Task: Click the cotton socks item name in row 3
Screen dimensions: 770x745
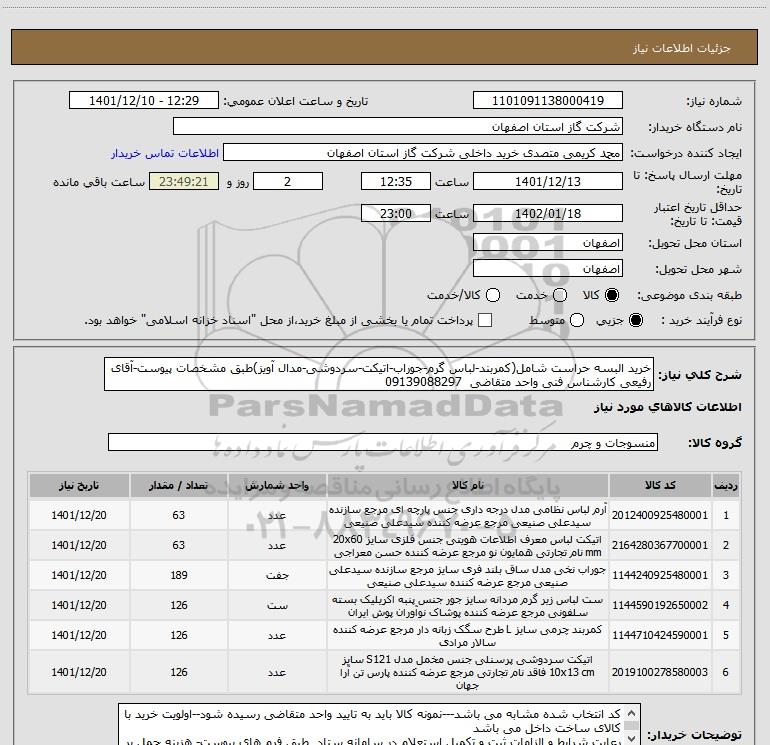Action: (468, 576)
